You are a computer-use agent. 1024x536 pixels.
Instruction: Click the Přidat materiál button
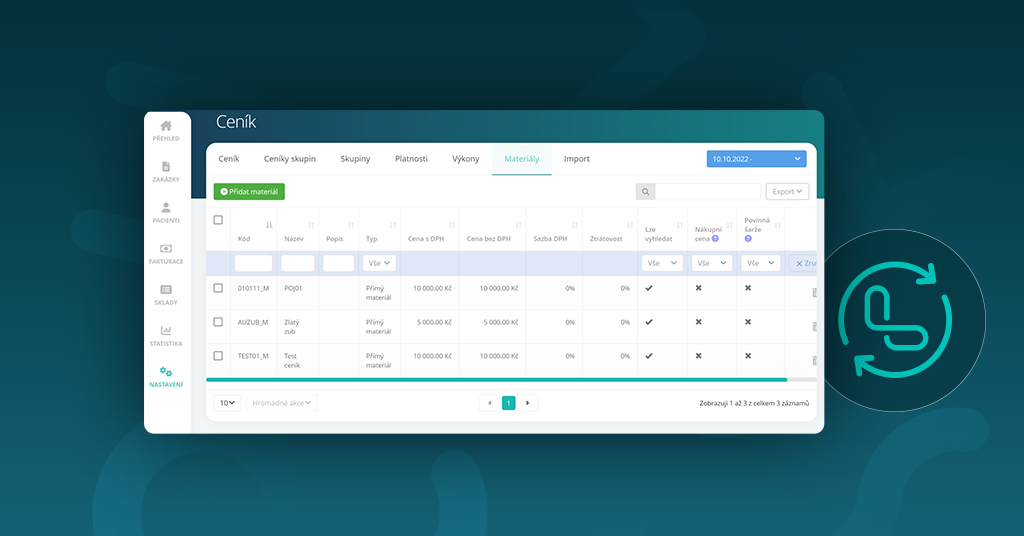click(249, 191)
